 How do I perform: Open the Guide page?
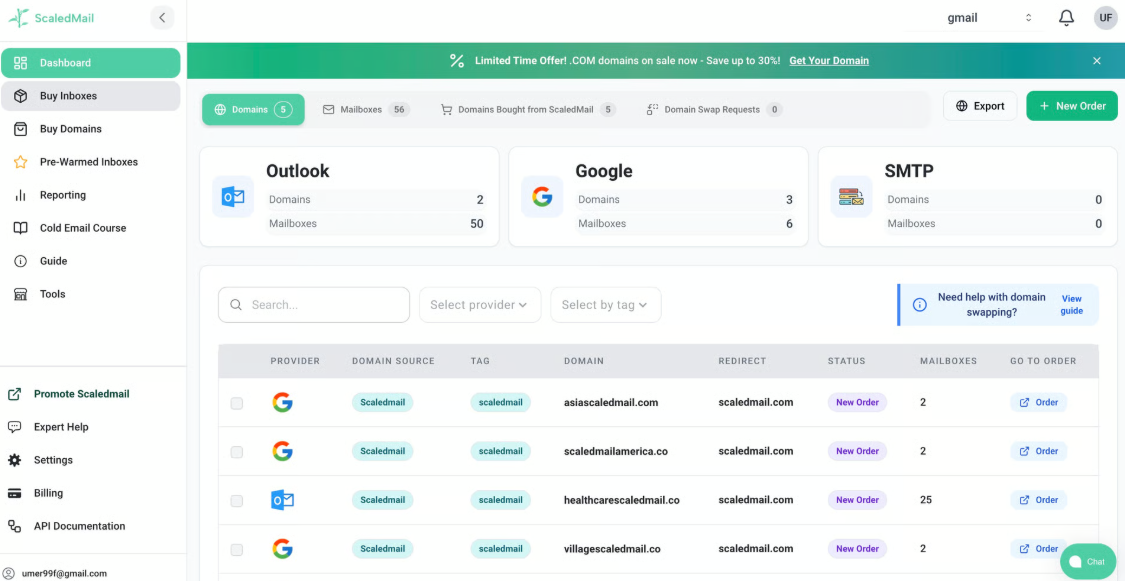pos(90,261)
